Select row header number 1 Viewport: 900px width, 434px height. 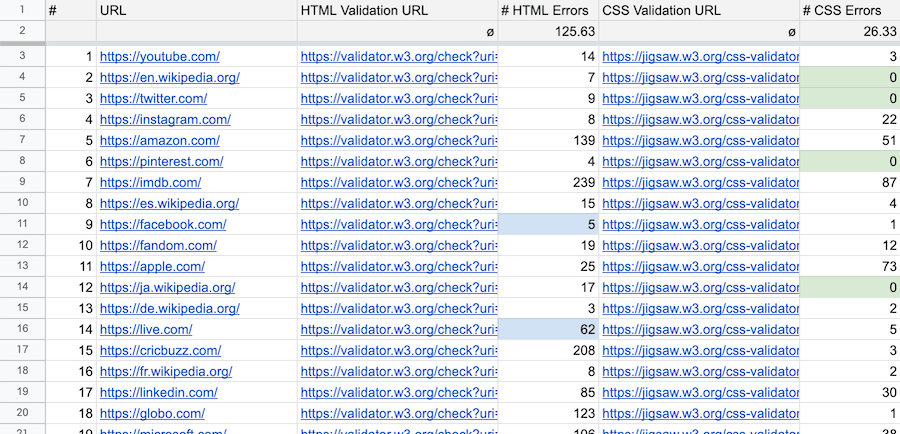tap(22, 10)
